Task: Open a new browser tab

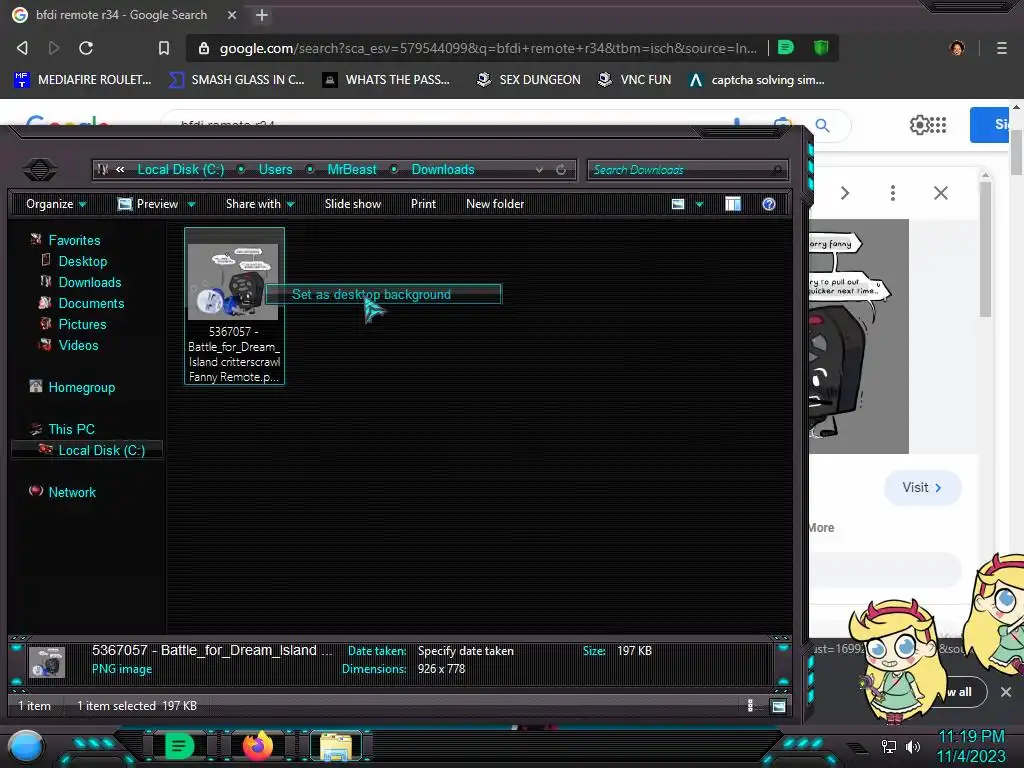Action: pos(262,15)
